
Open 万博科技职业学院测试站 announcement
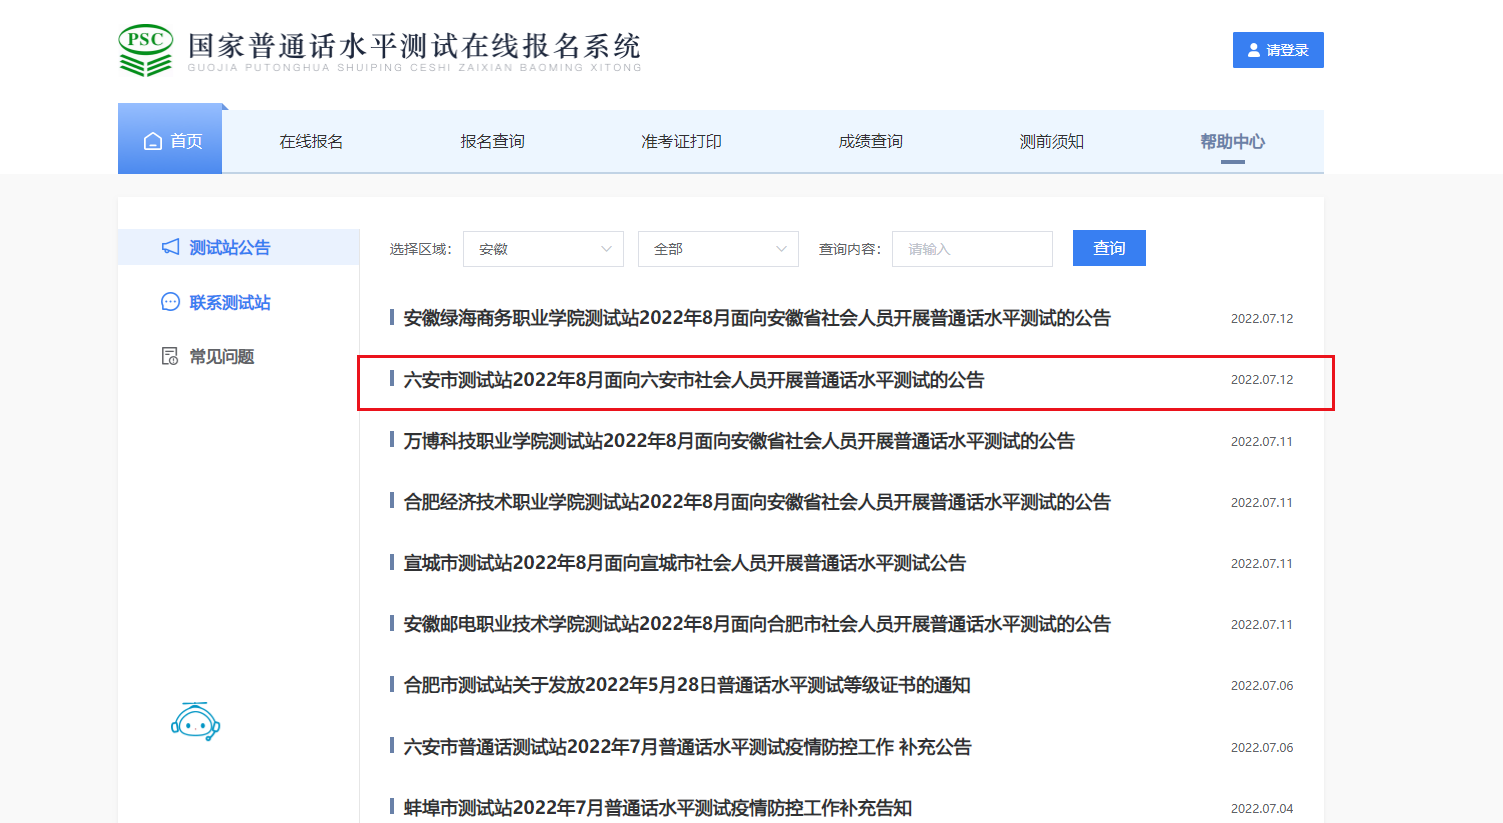[739, 441]
